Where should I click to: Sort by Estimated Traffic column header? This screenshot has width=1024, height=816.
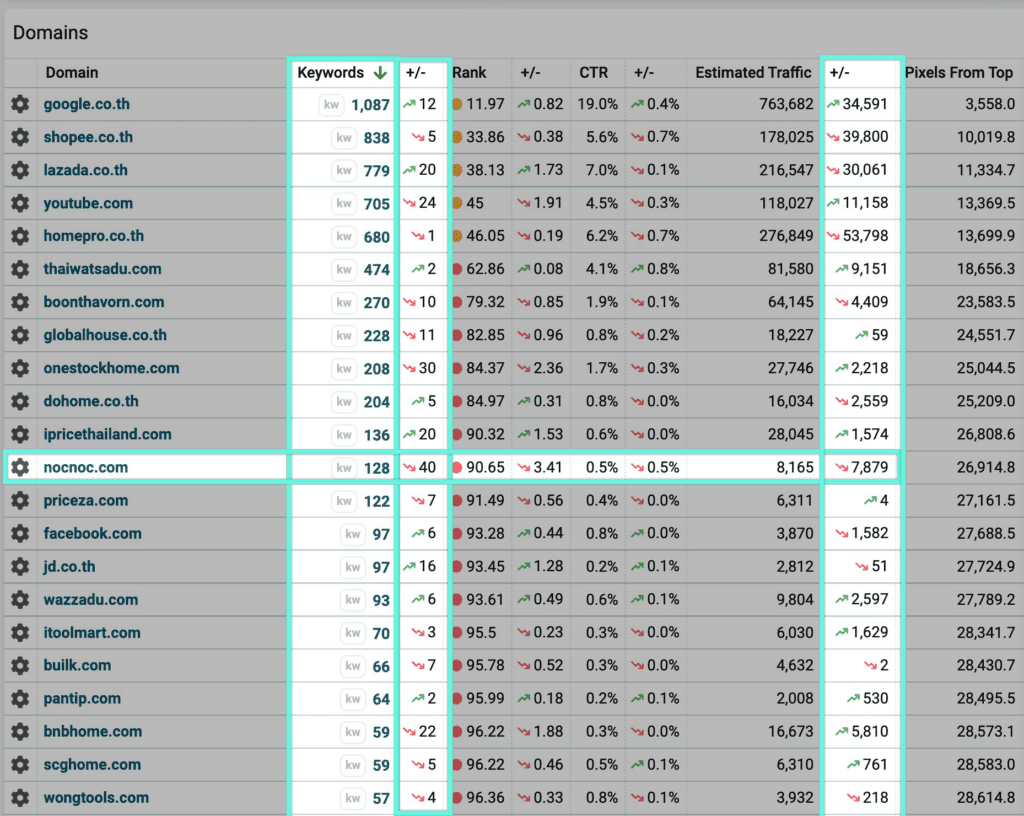click(x=753, y=72)
